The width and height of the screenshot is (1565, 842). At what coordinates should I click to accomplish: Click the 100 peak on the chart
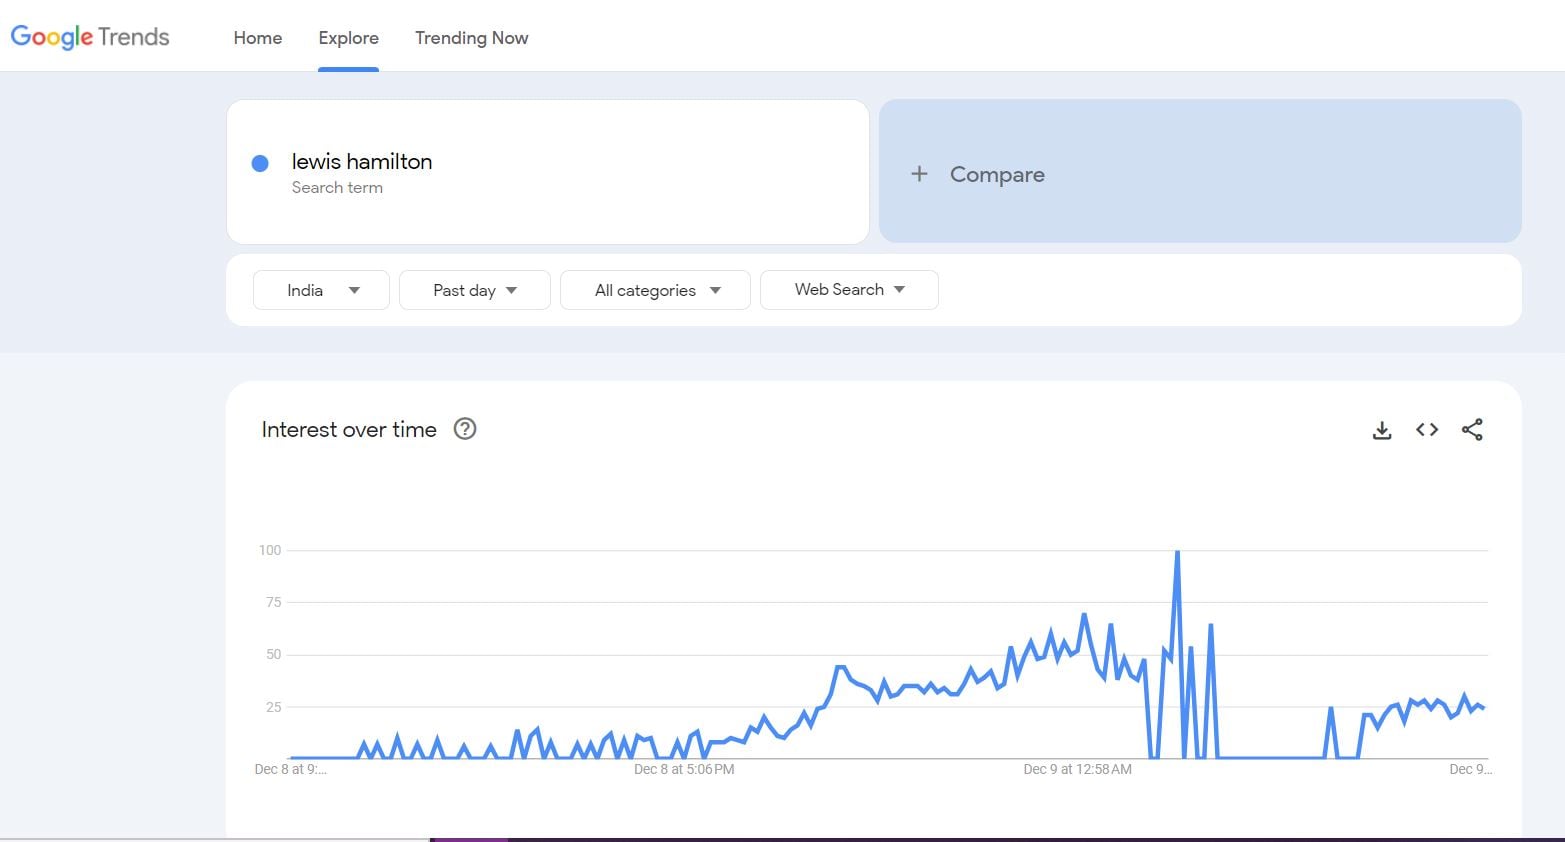[1177, 552]
